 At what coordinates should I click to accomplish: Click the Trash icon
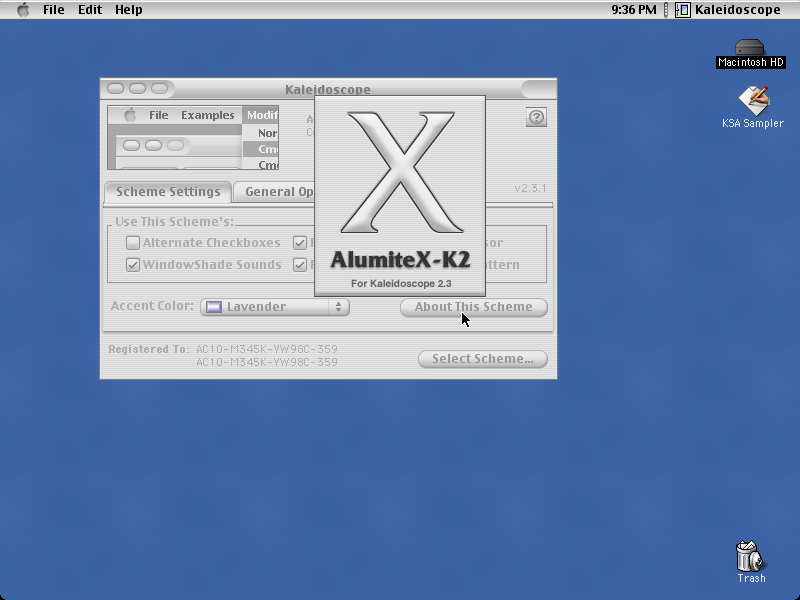click(x=749, y=557)
